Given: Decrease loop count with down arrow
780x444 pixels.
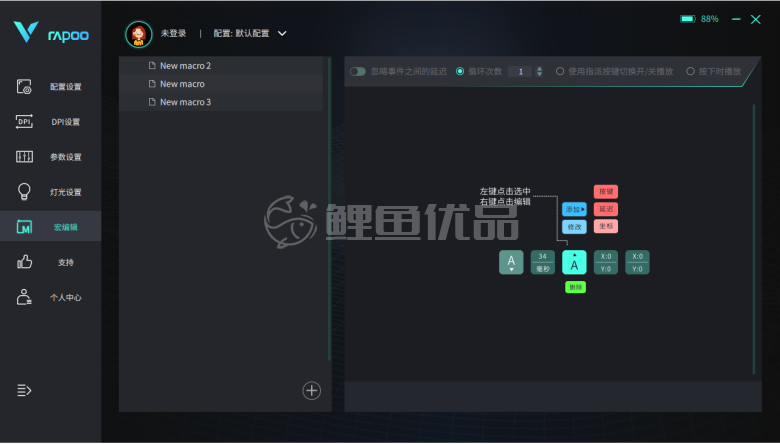Looking at the screenshot, I should 539,75.
